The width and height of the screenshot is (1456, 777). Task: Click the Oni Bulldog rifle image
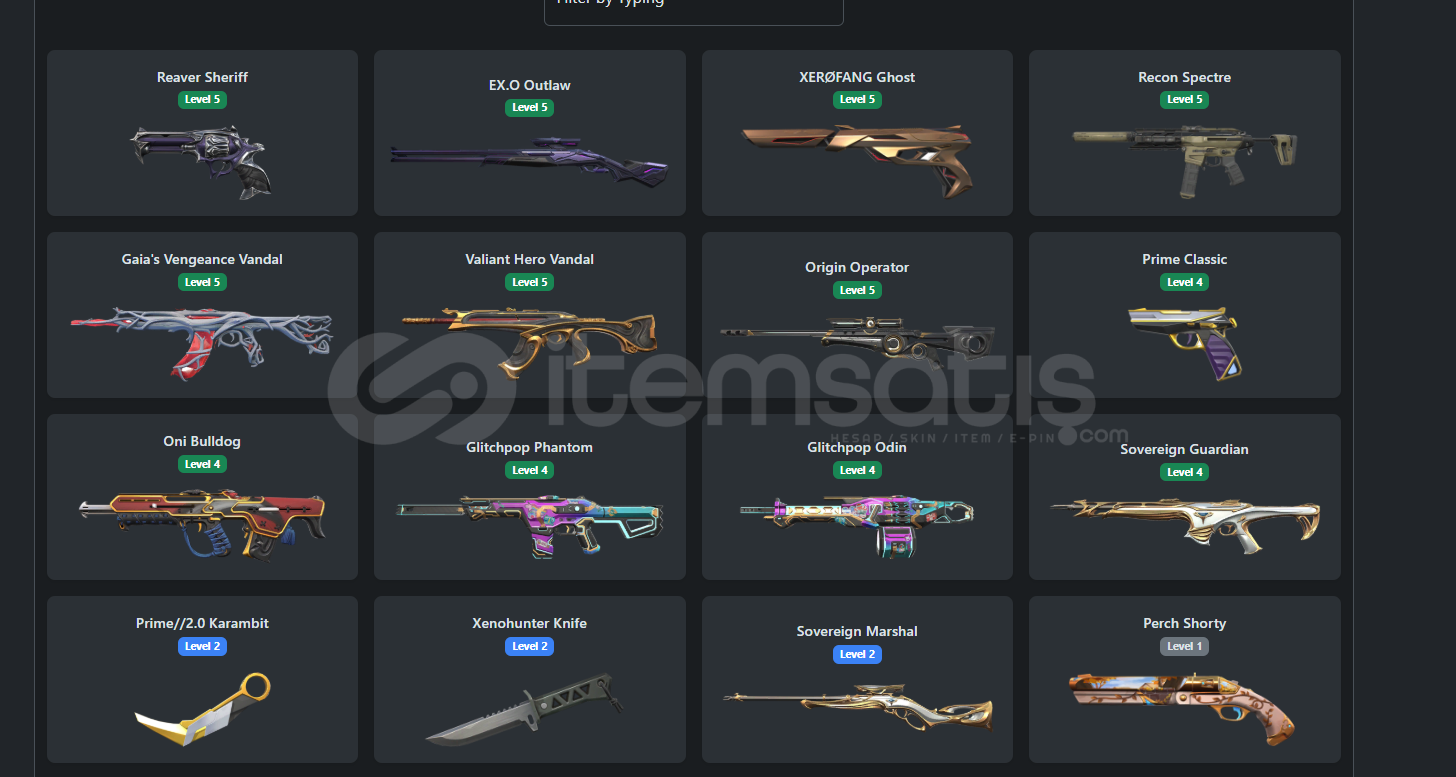coord(202,524)
